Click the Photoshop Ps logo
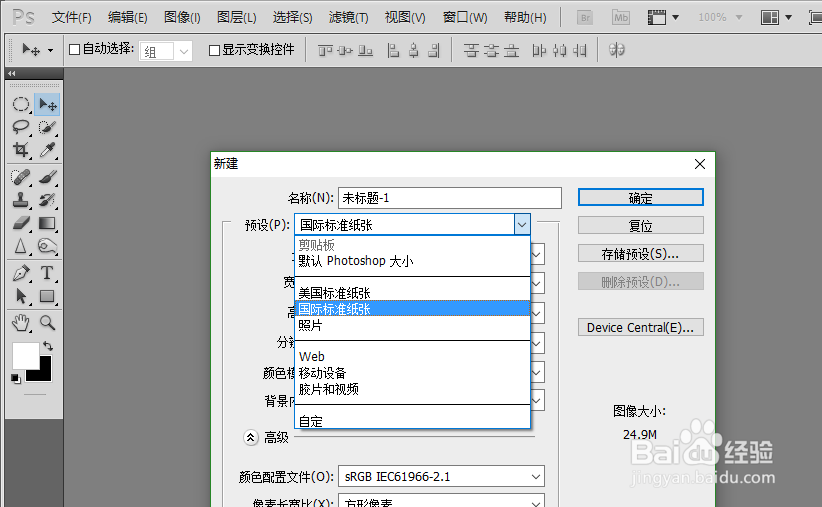 click(x=24, y=17)
